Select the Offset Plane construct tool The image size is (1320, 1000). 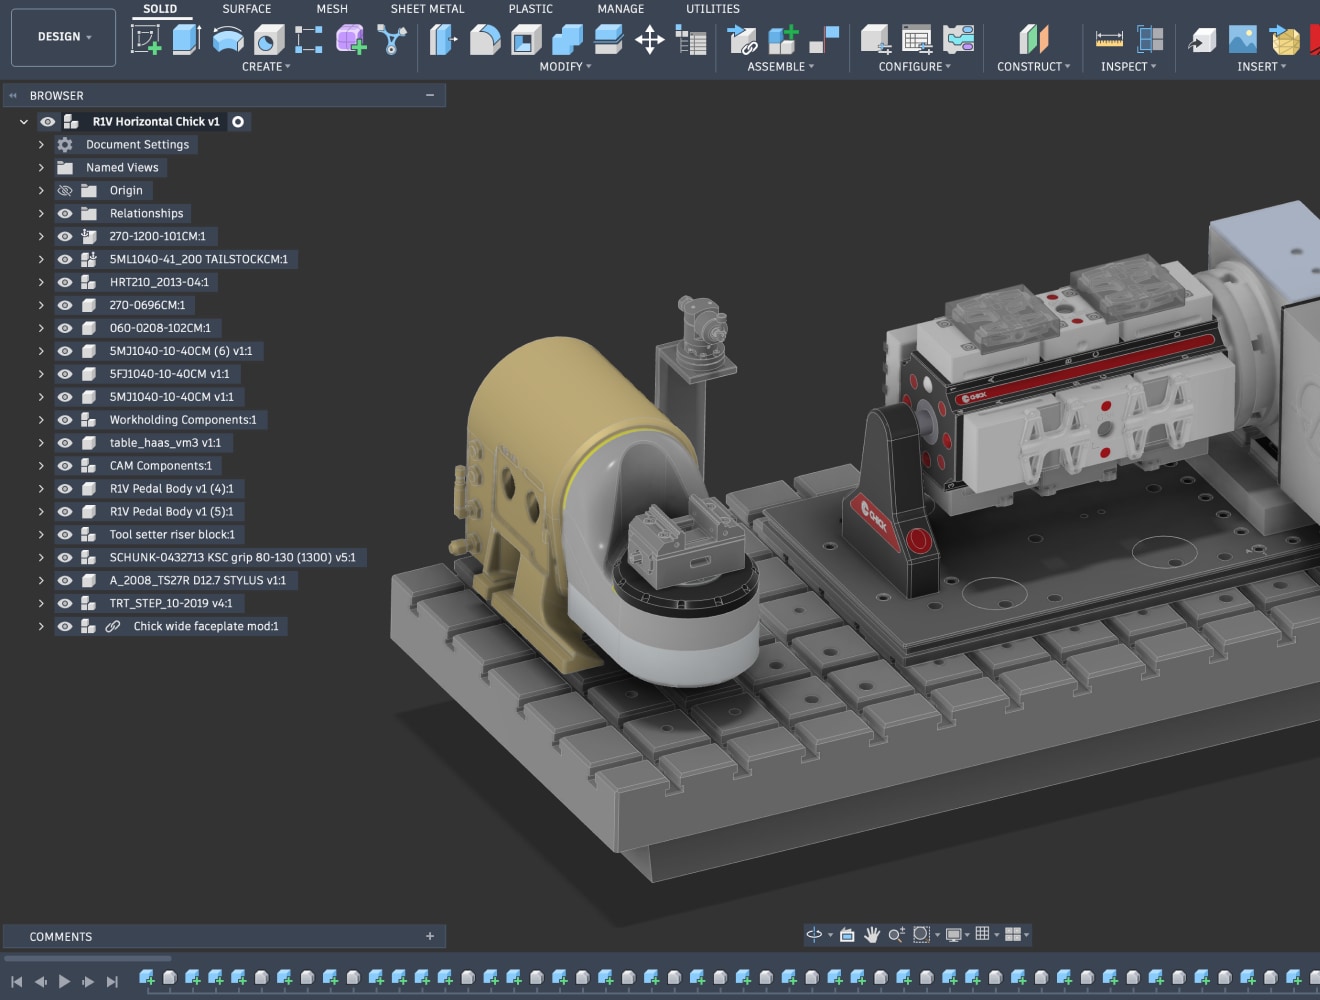(1034, 39)
